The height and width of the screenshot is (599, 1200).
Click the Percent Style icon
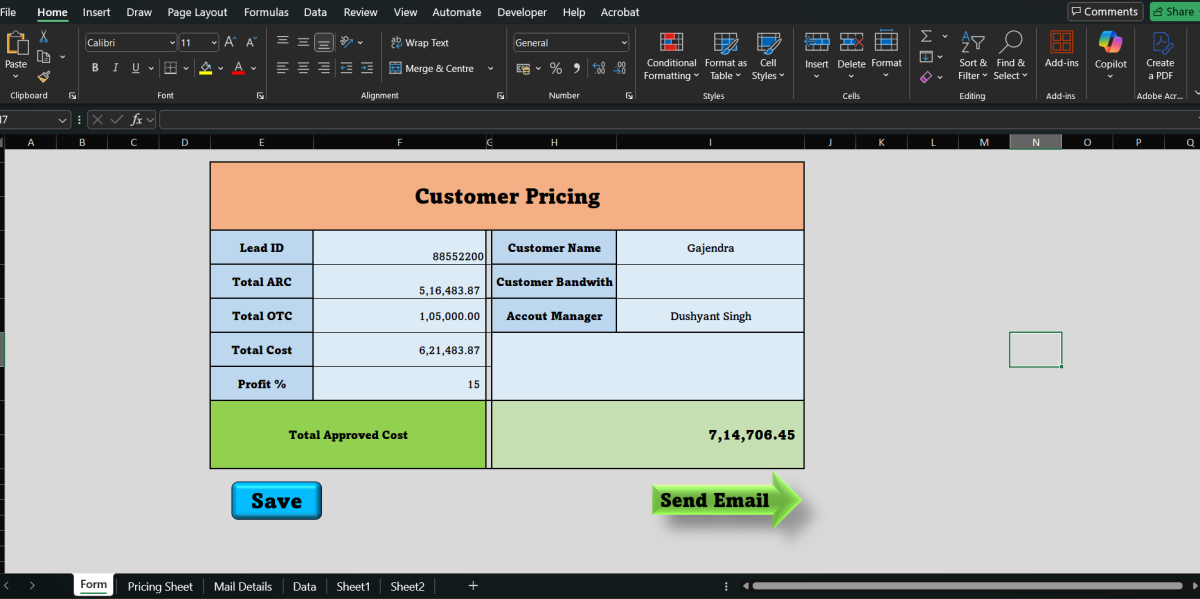tap(556, 68)
